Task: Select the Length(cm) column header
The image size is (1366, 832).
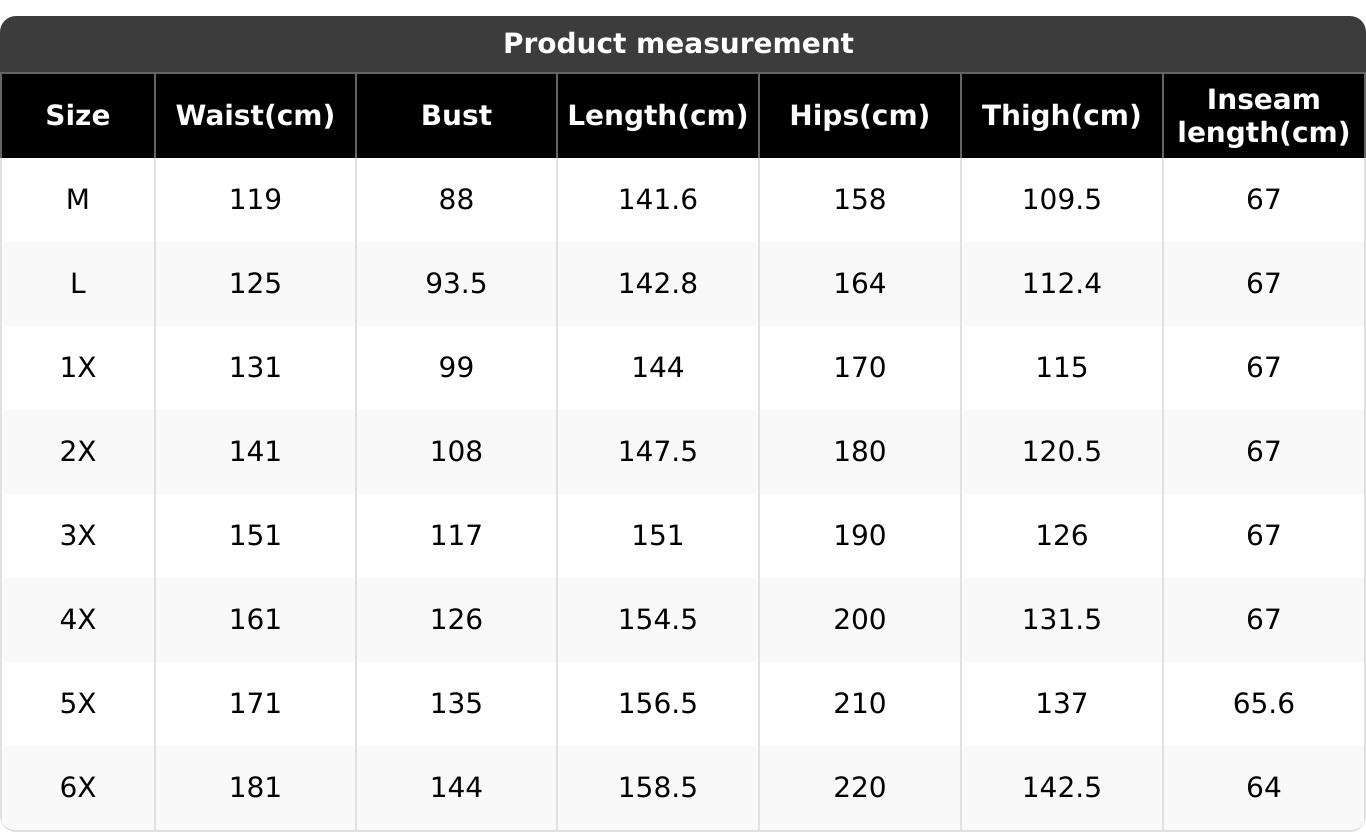Action: [x=657, y=116]
